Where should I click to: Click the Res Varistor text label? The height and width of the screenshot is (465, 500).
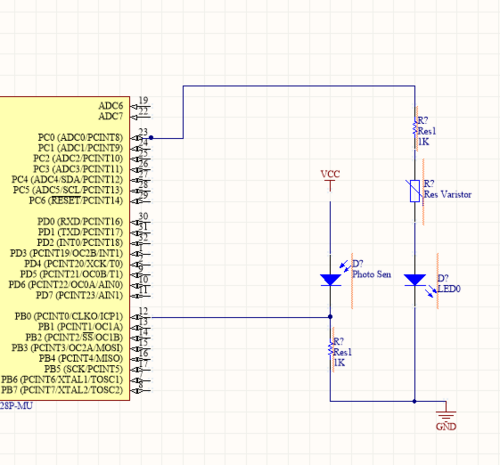448,194
